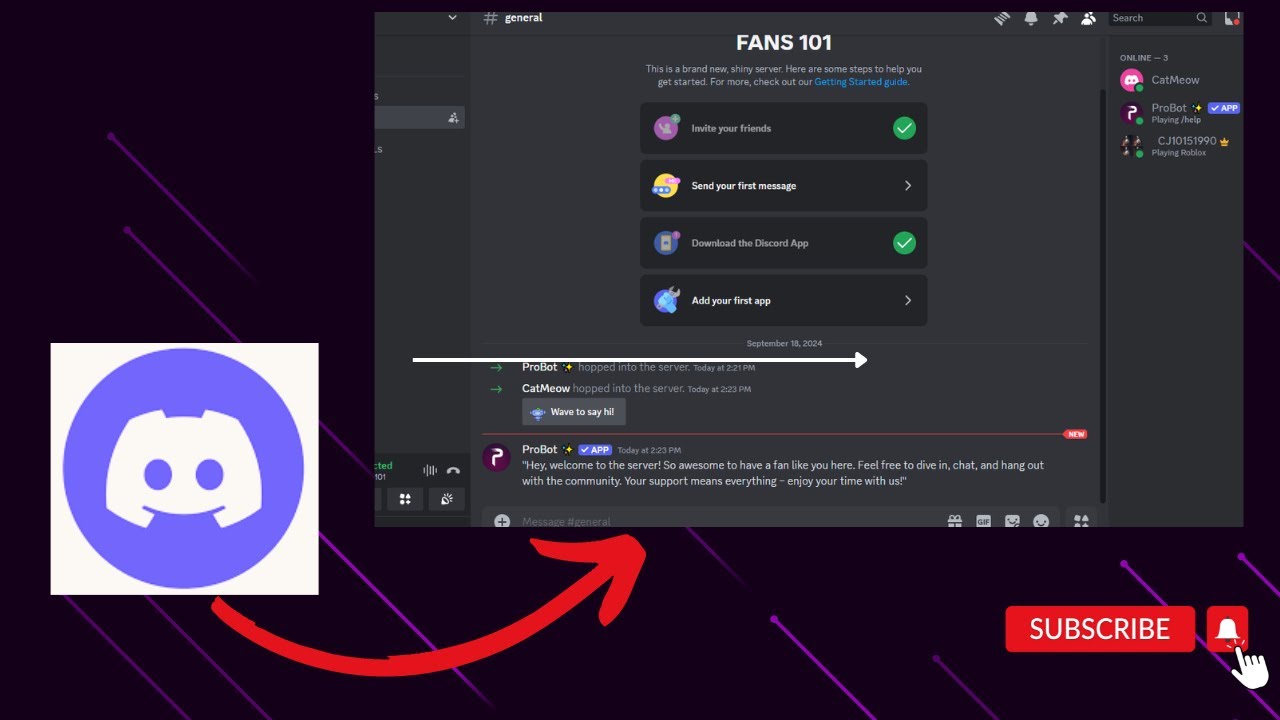Select ProBot in the online member list
This screenshot has height=720, width=1280.
(1180, 113)
